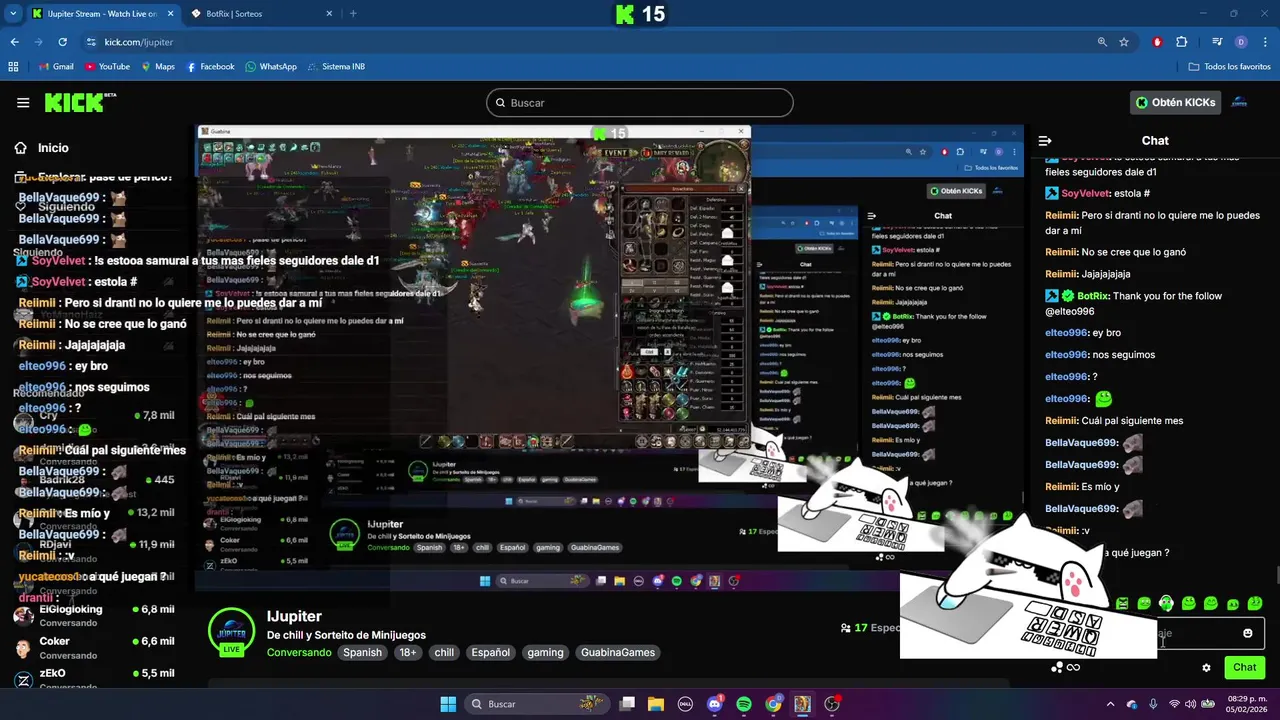Close the BotRix Sorteos tab
1280x720 pixels.
[328, 14]
